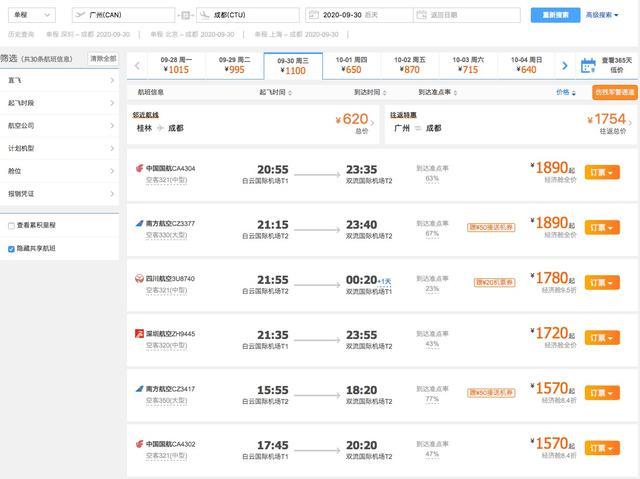This screenshot has height=479, width=640.
Task: Click the clear all filters button
Action: coord(103,58)
